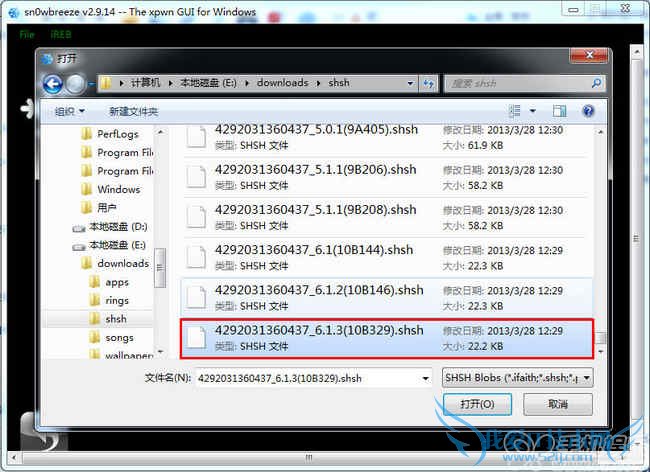Click file icon of 6.1.2(10B146).shsh
This screenshot has height=472, width=650.
point(196,298)
